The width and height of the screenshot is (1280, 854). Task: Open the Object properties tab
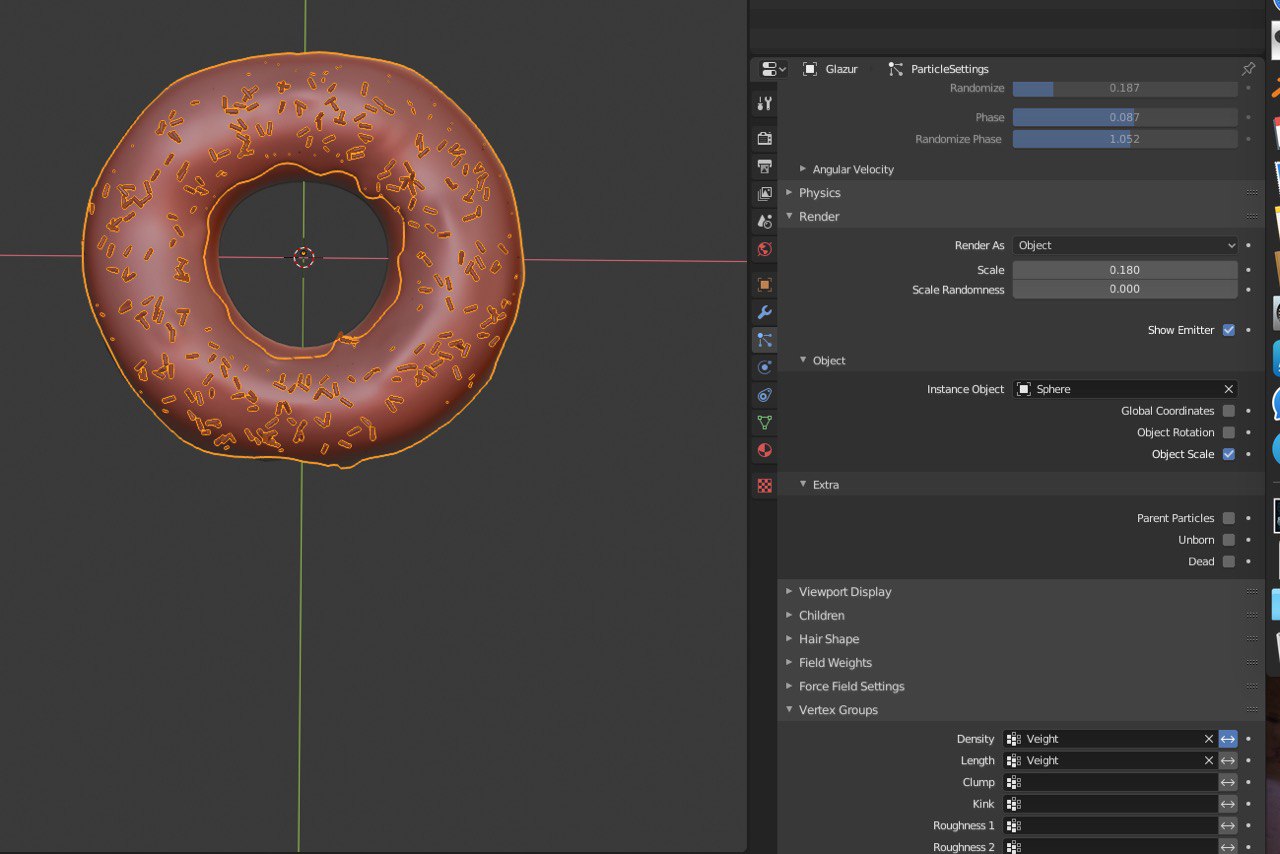click(x=765, y=285)
